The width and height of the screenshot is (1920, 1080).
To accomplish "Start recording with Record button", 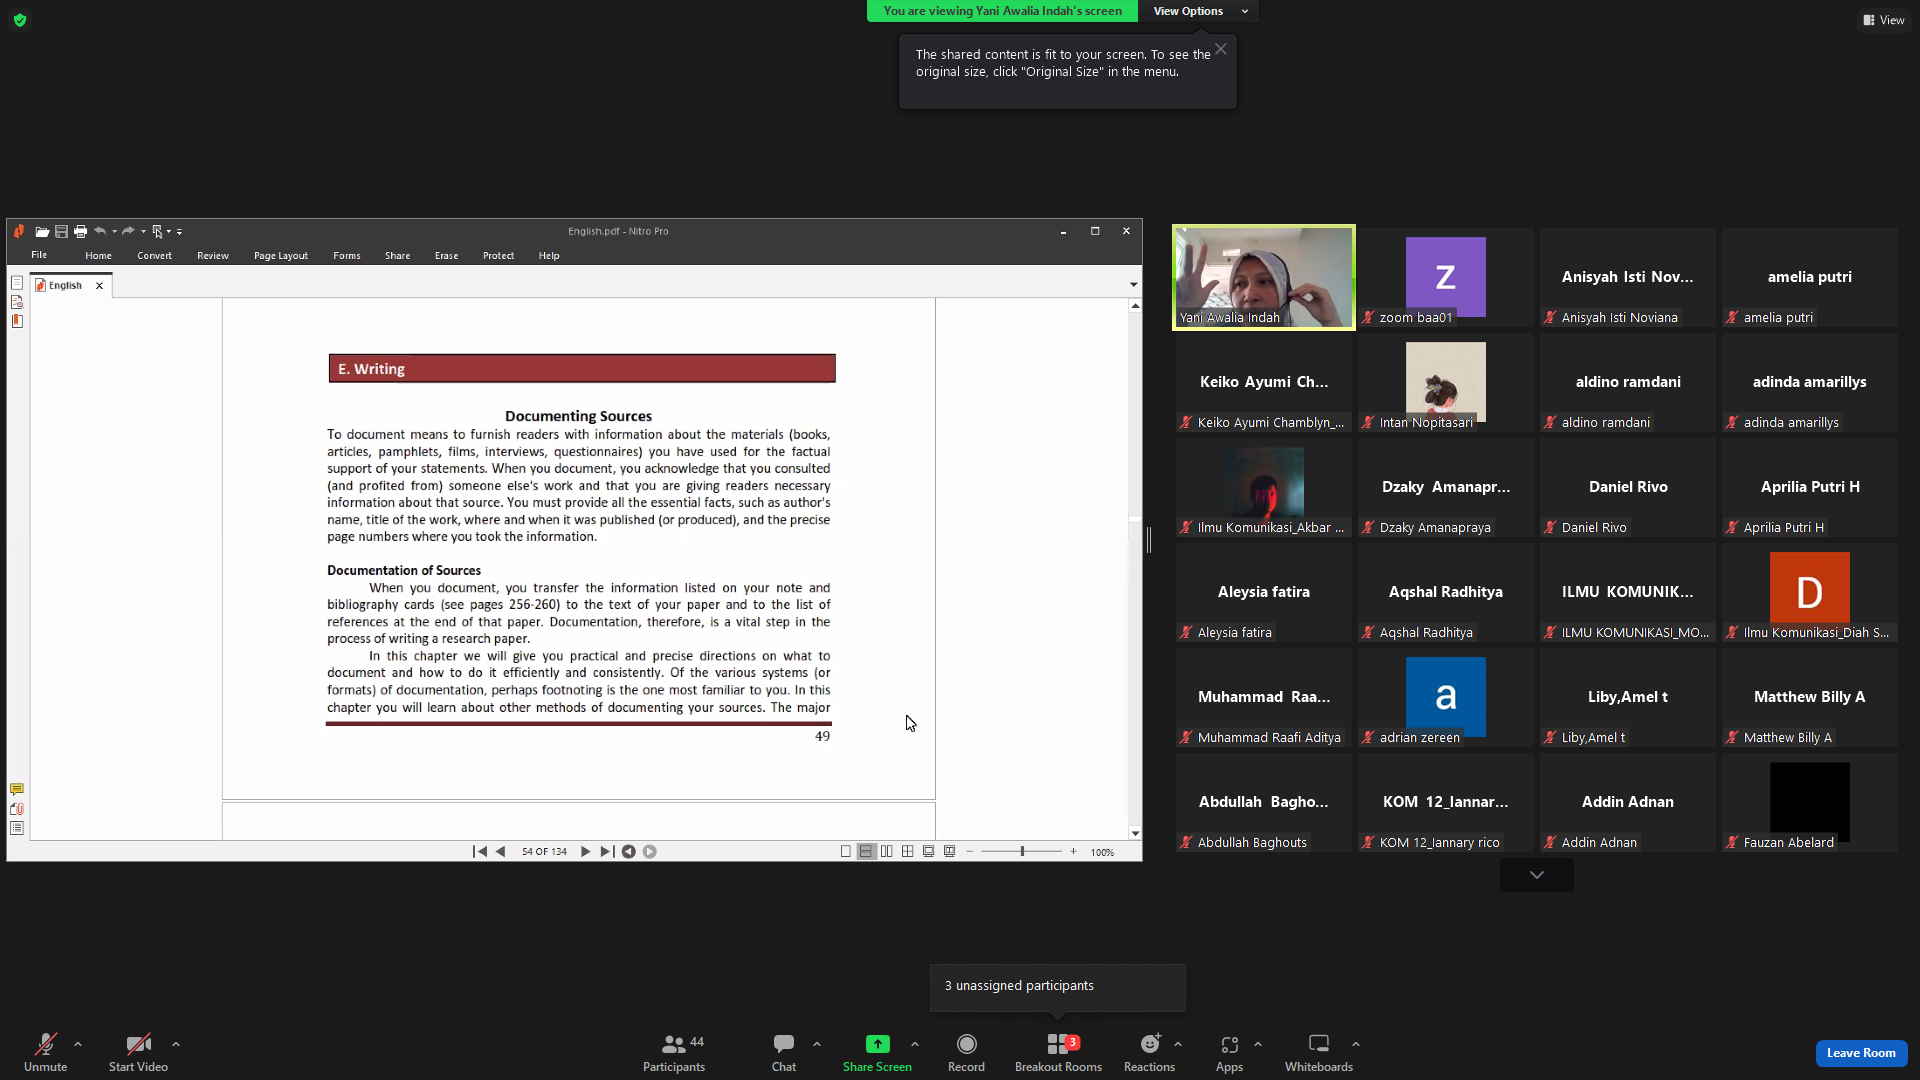I will tap(966, 1053).
